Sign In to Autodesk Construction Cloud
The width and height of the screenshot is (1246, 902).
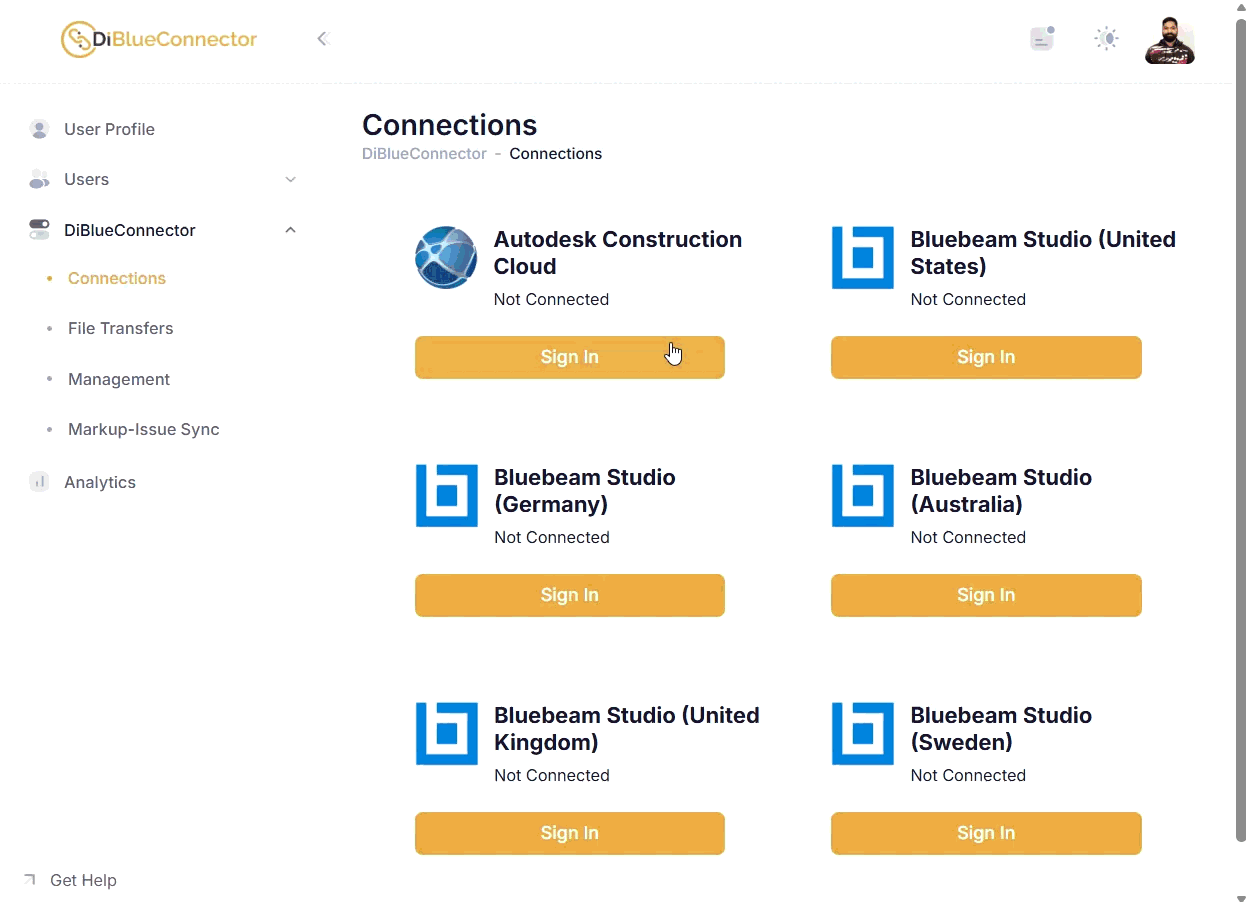[x=570, y=357]
